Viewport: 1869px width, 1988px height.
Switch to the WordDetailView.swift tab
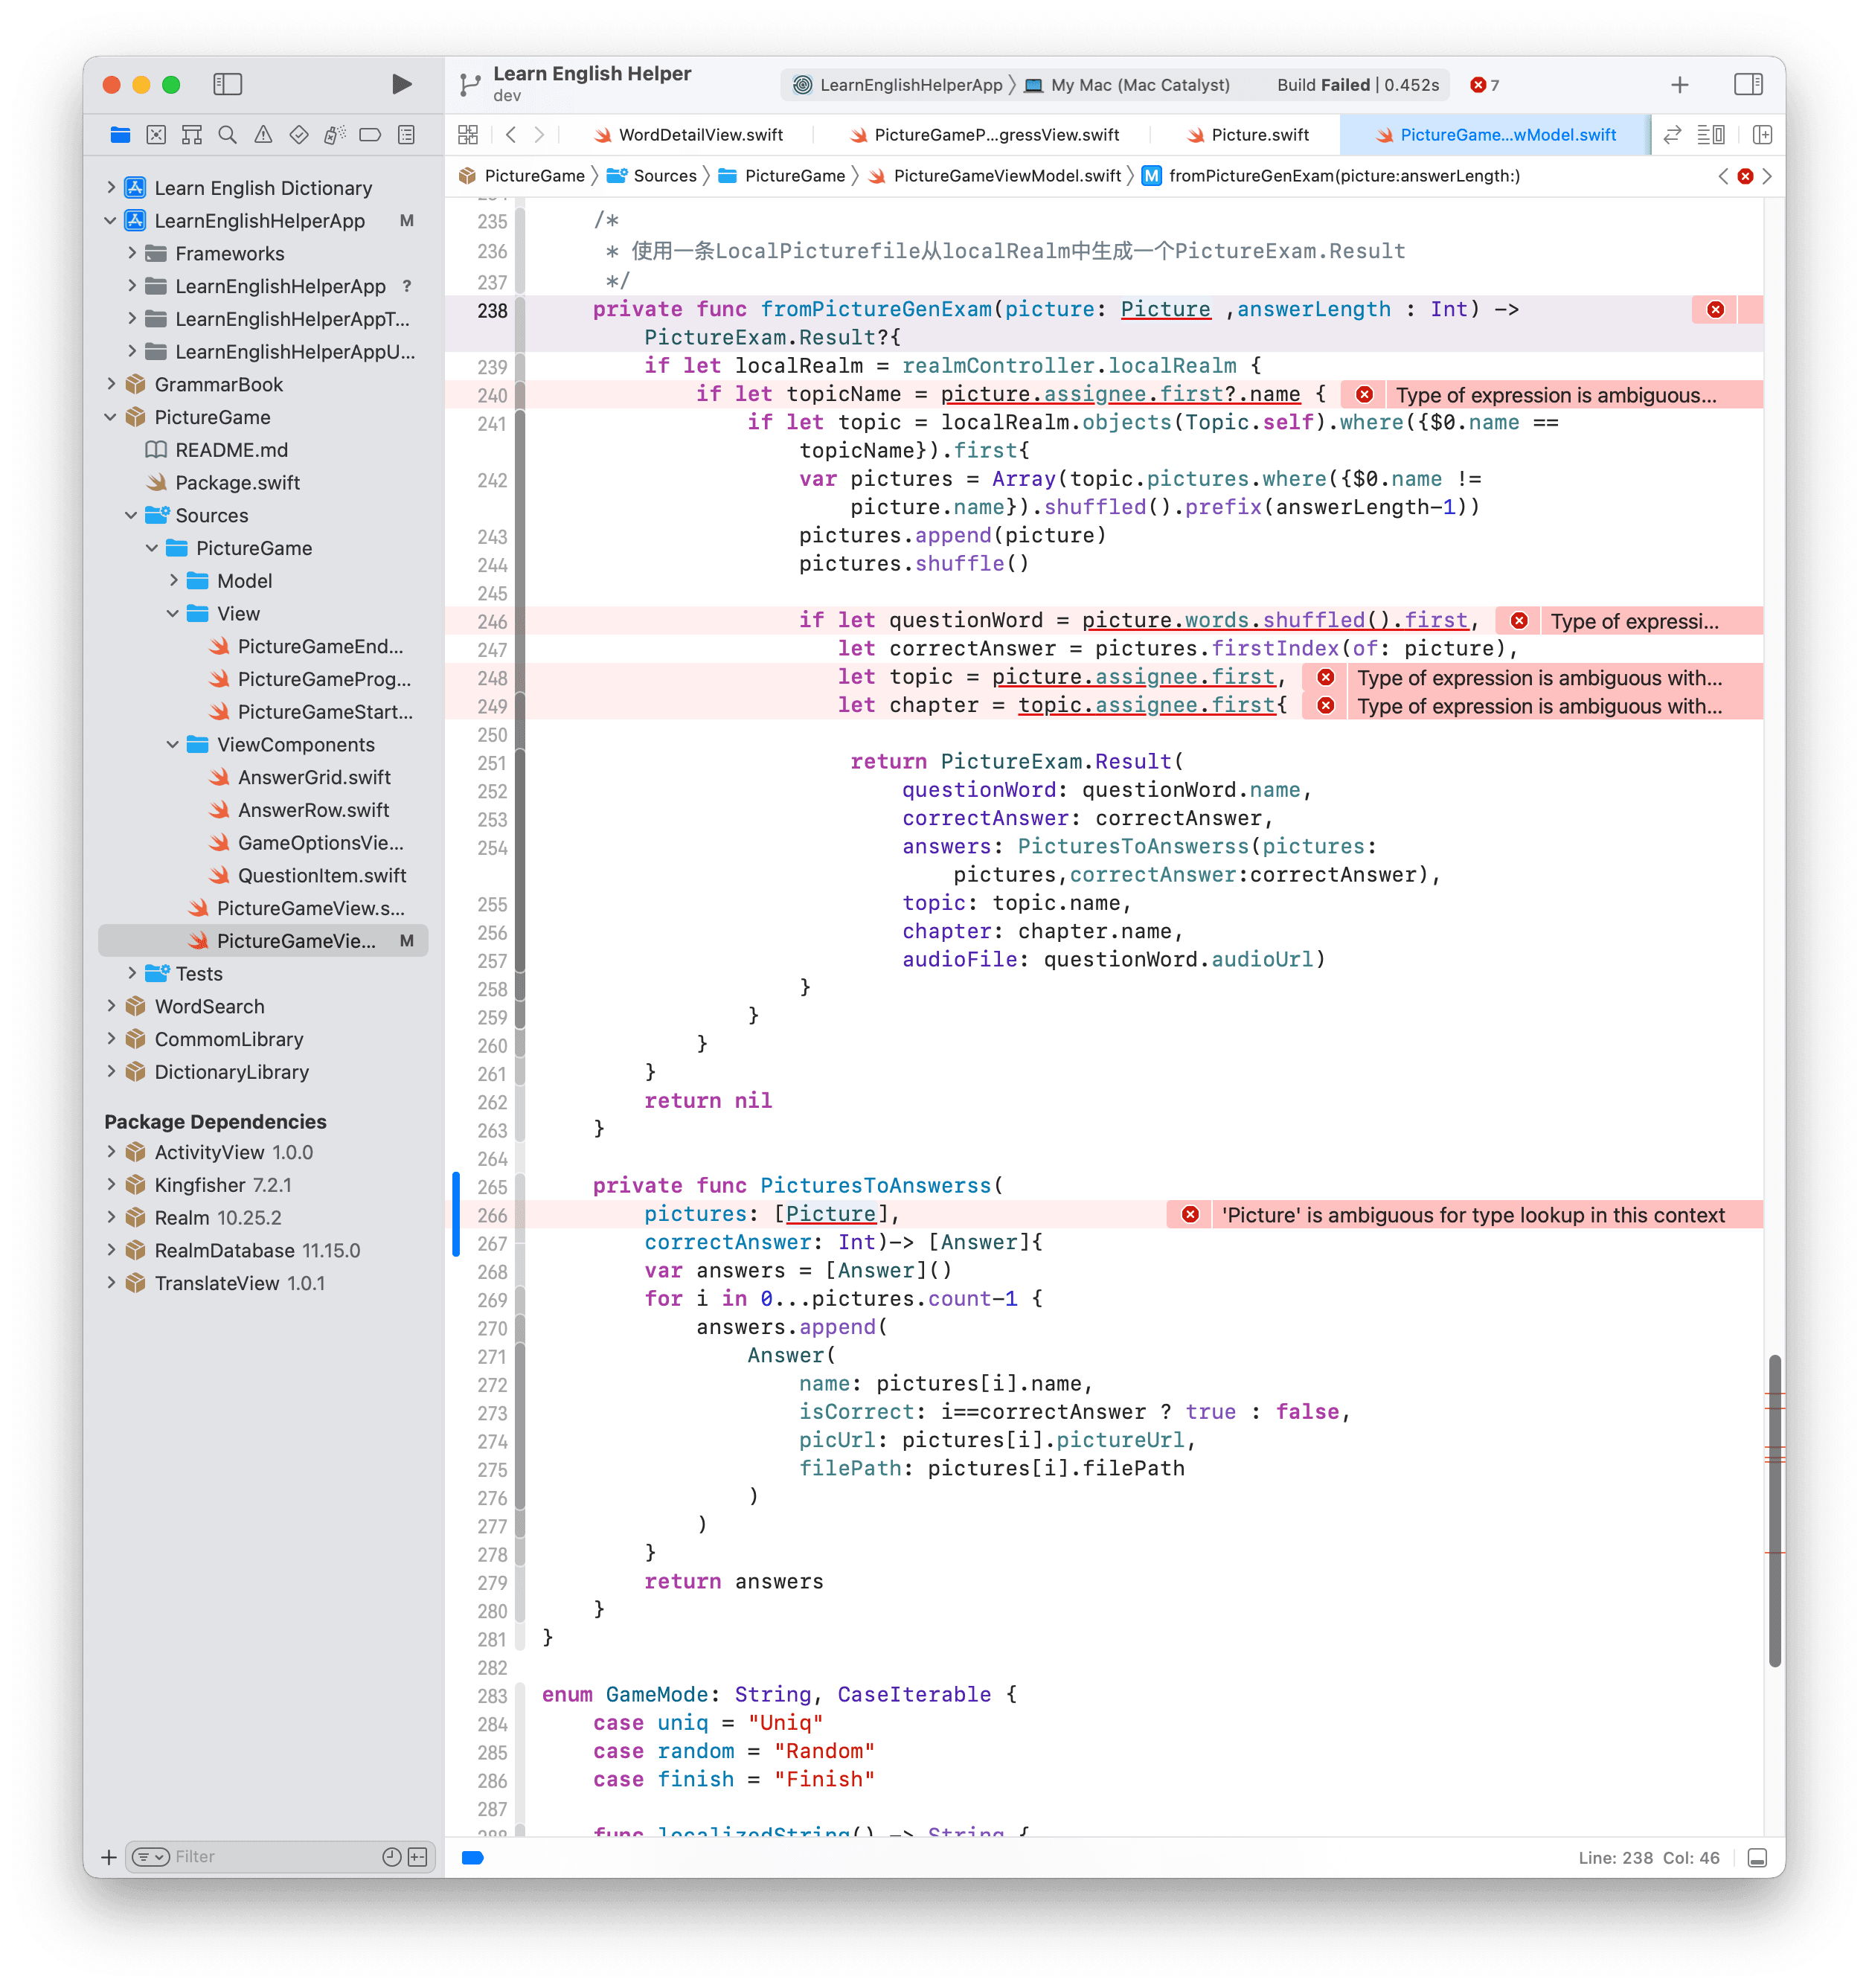pos(700,135)
